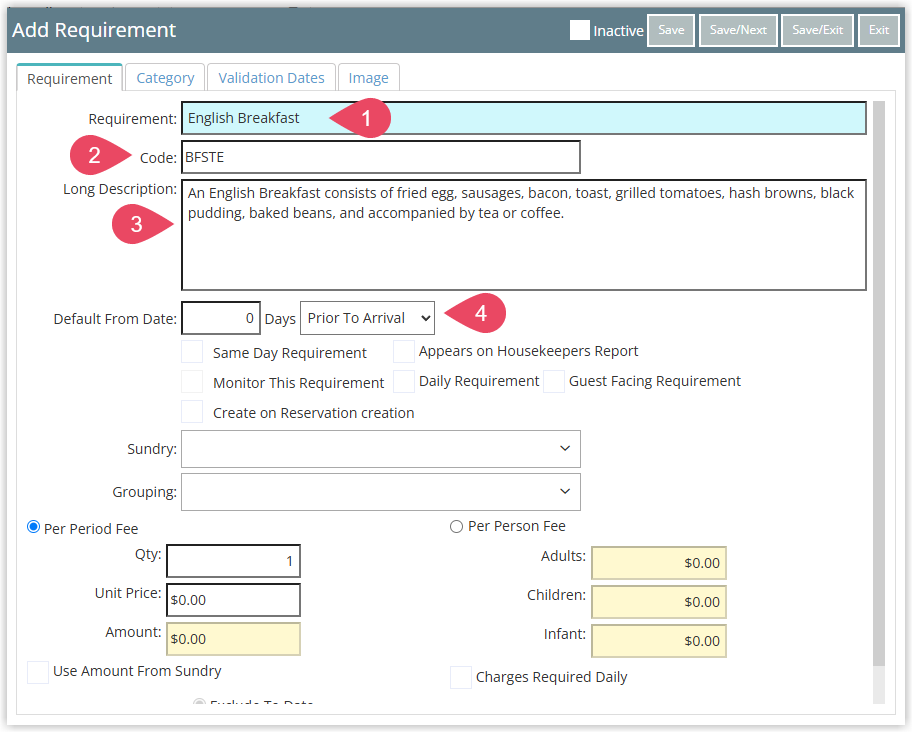Click the Save button
Screen dimensions: 913x733
point(671,30)
